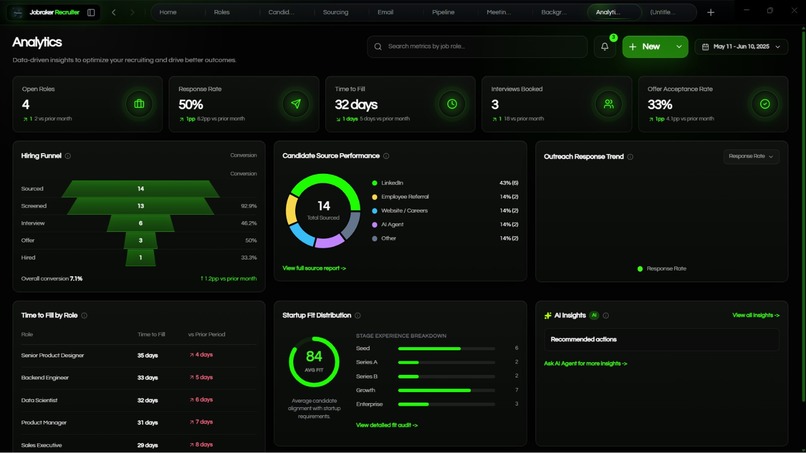Show Outreach Response Trend info icon
Image resolution: width=806 pixels, height=453 pixels.
[630, 157]
